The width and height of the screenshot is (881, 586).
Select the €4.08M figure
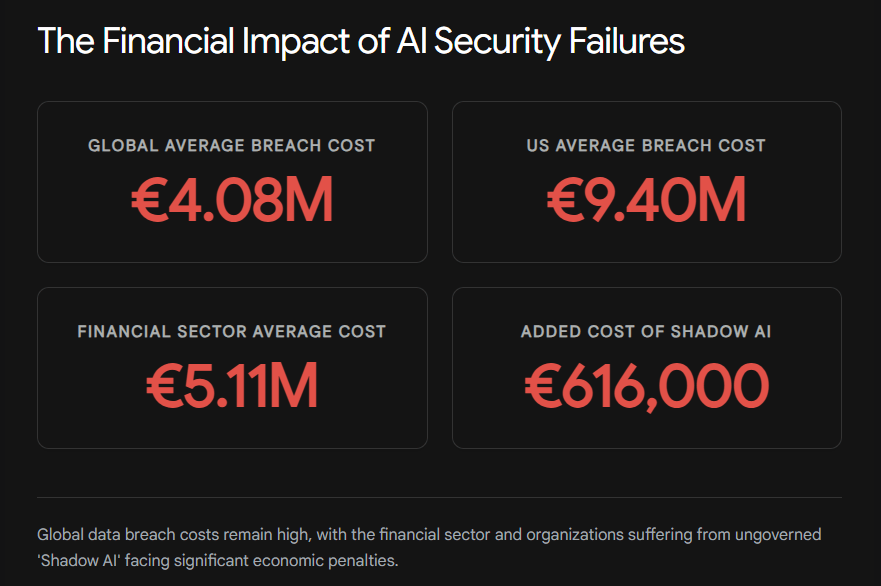(x=232, y=199)
